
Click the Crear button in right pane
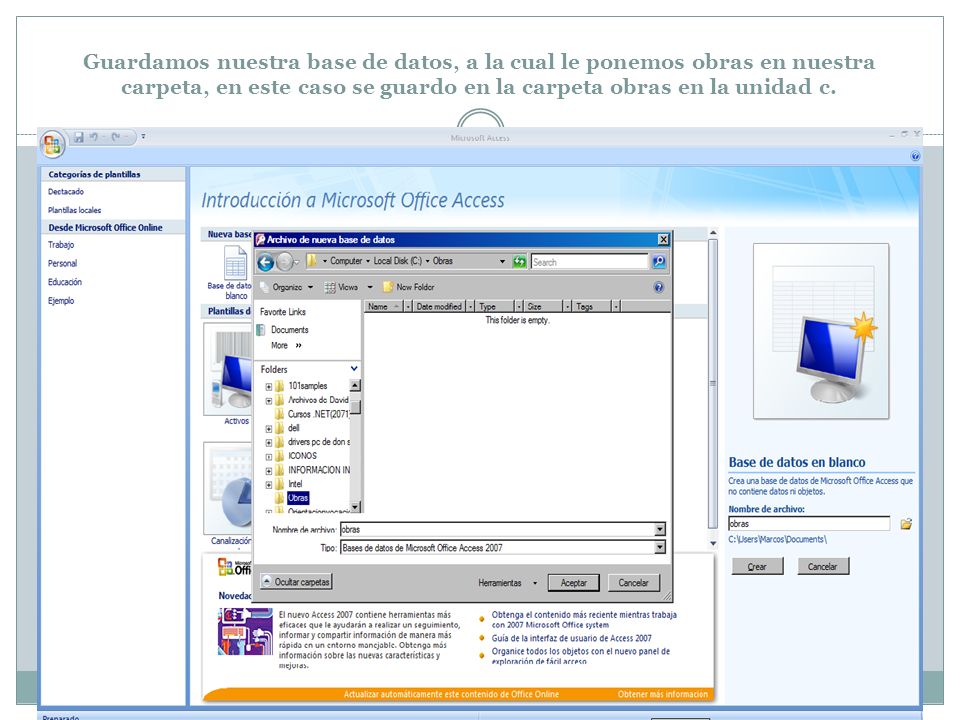pyautogui.click(x=757, y=567)
